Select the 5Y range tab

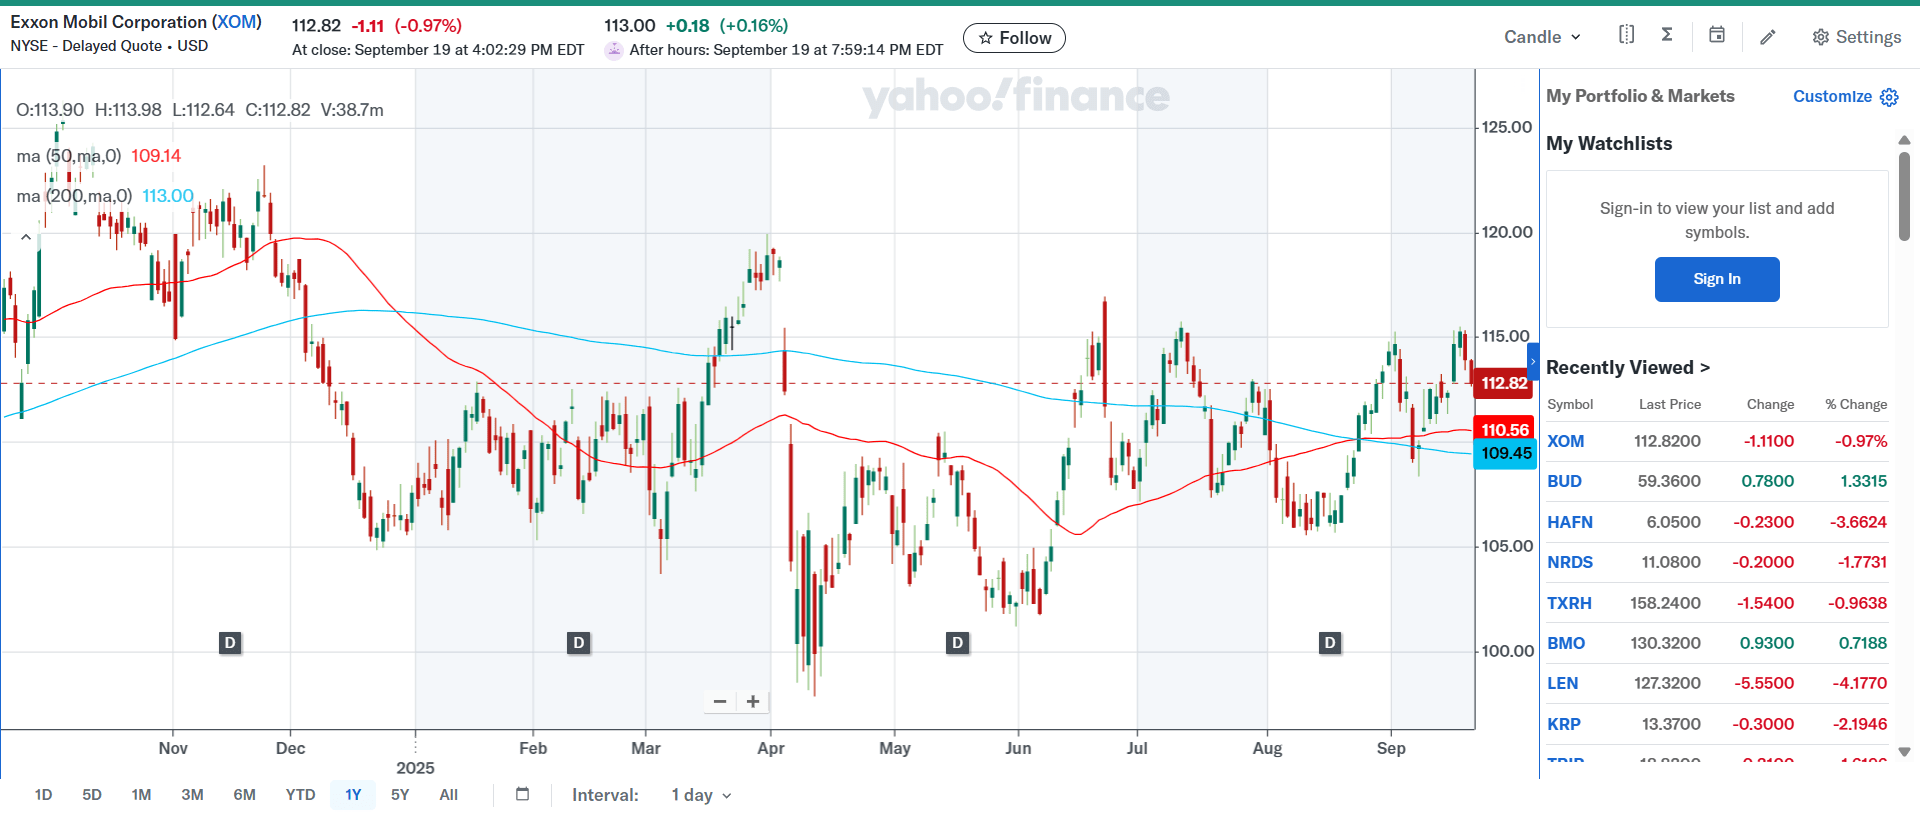click(400, 795)
